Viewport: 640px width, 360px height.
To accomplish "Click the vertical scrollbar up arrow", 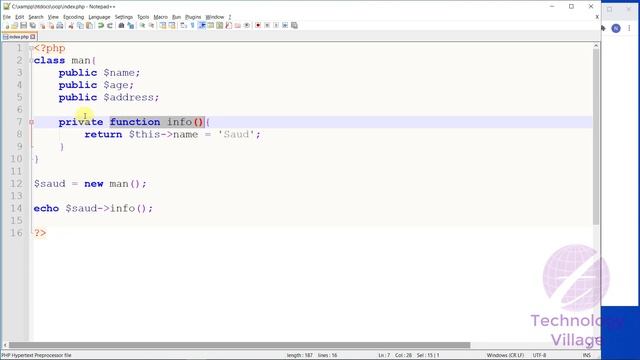I will (x=596, y=46).
